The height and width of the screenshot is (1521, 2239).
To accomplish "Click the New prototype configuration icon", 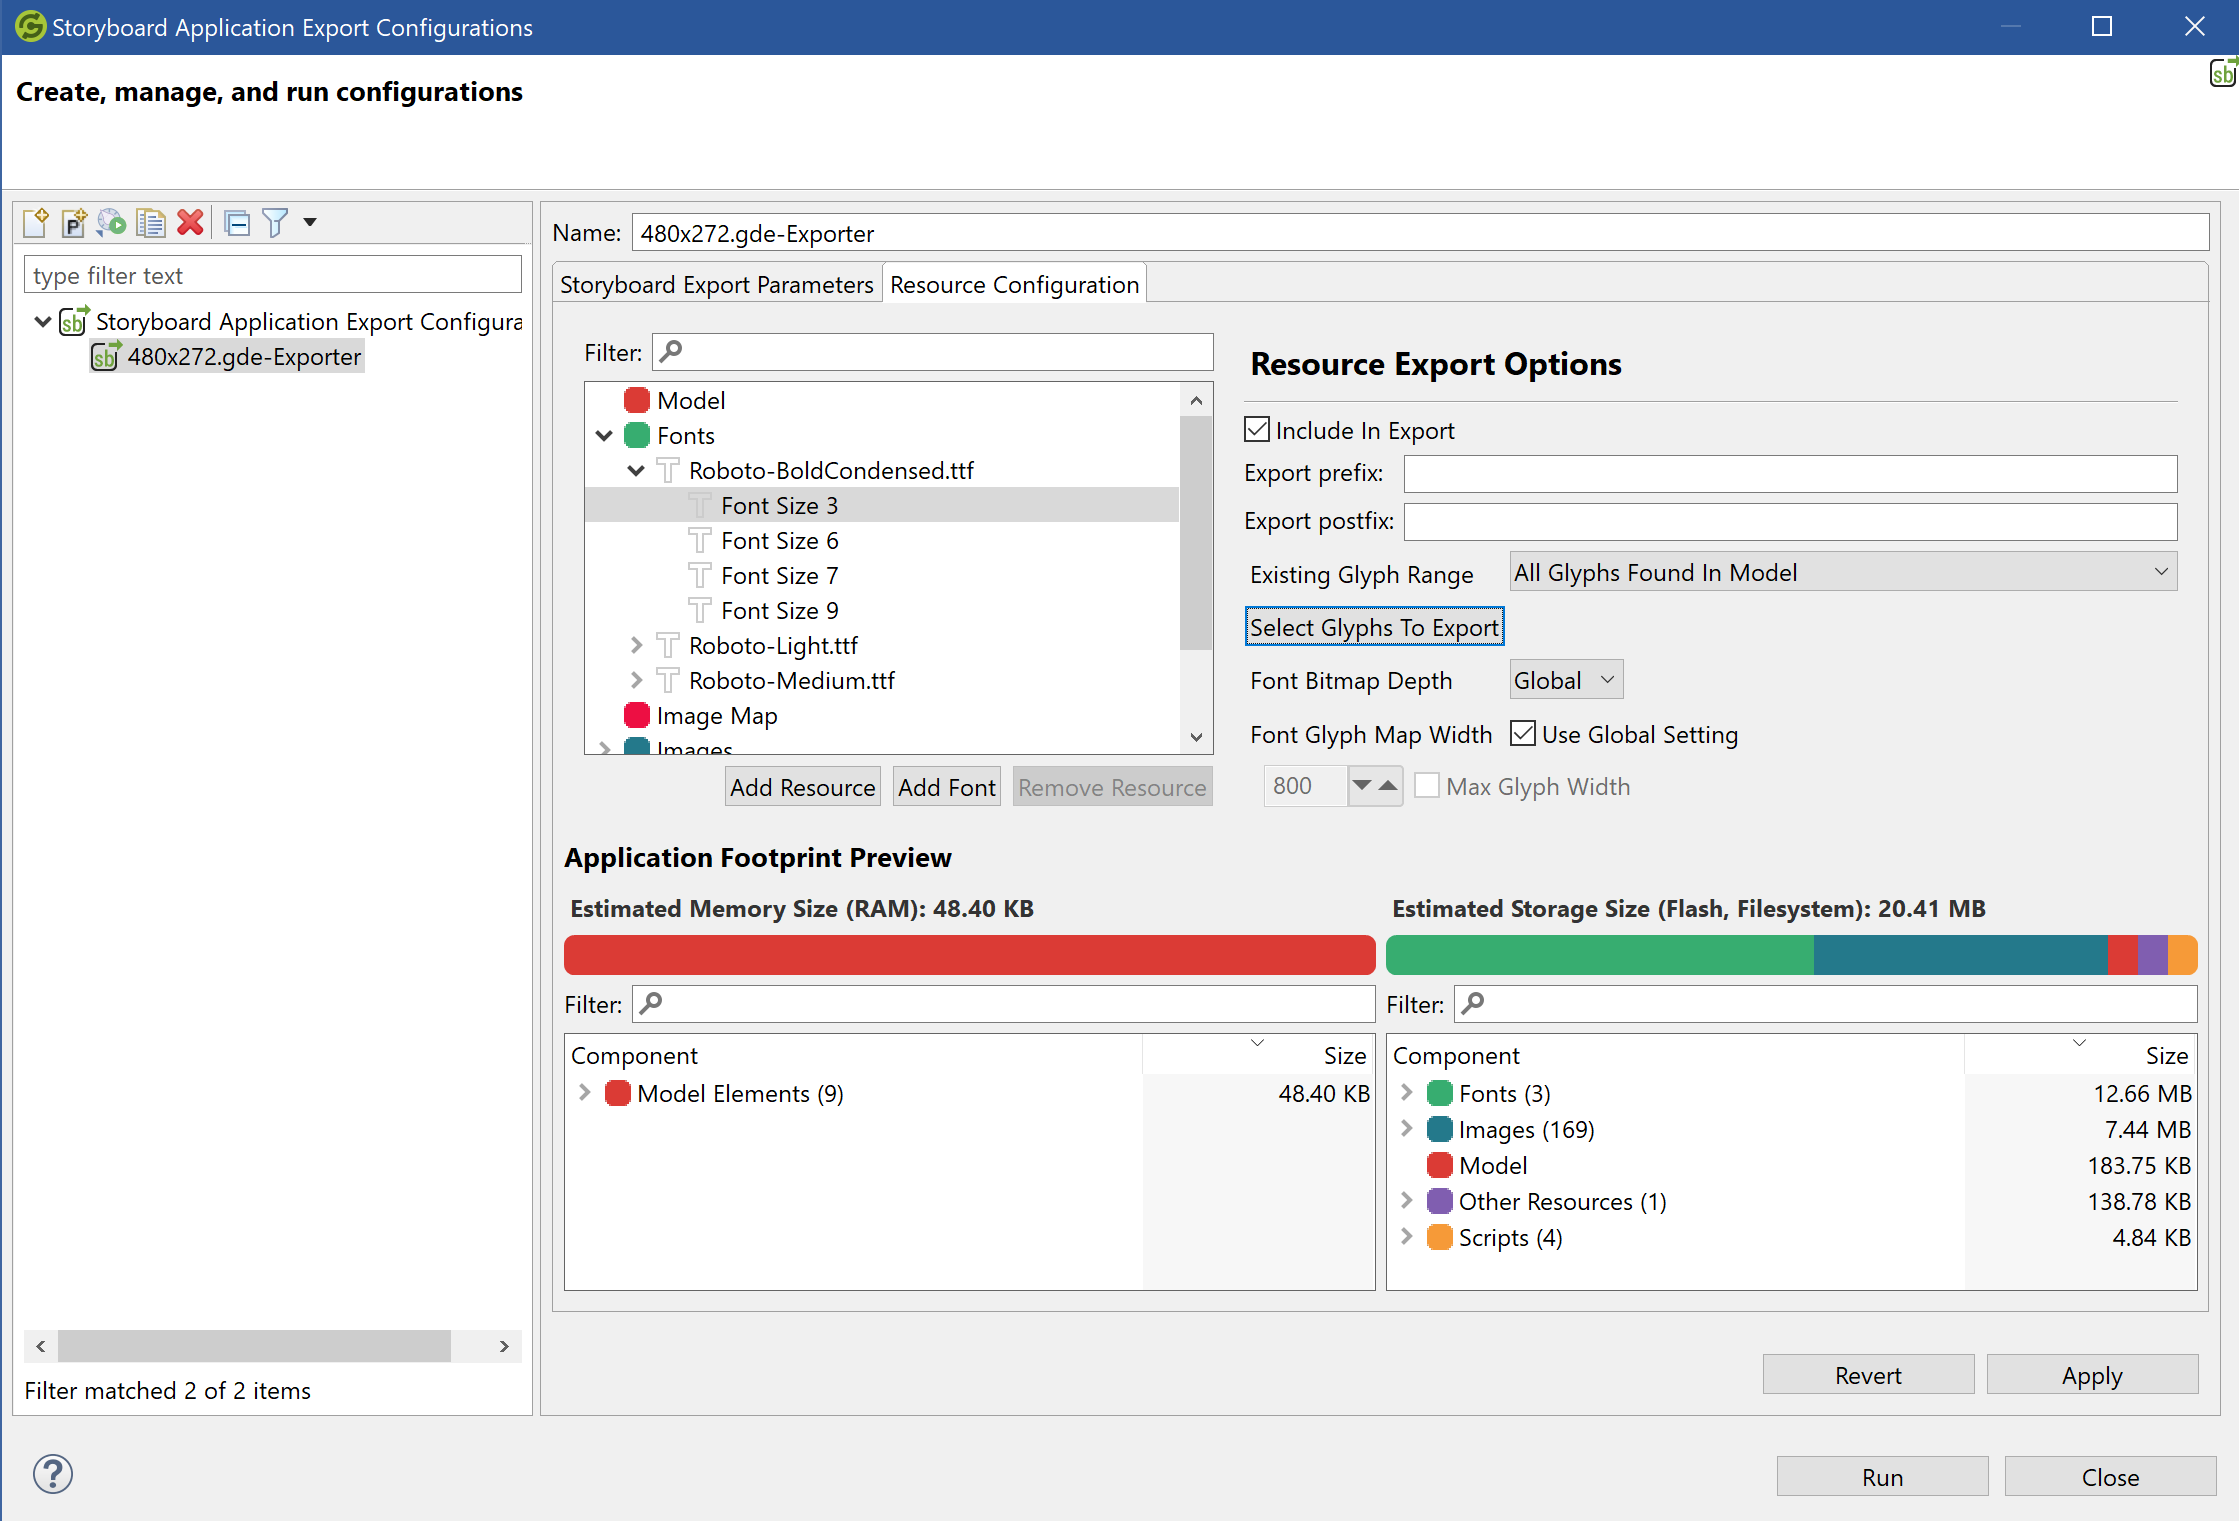I will (74, 222).
